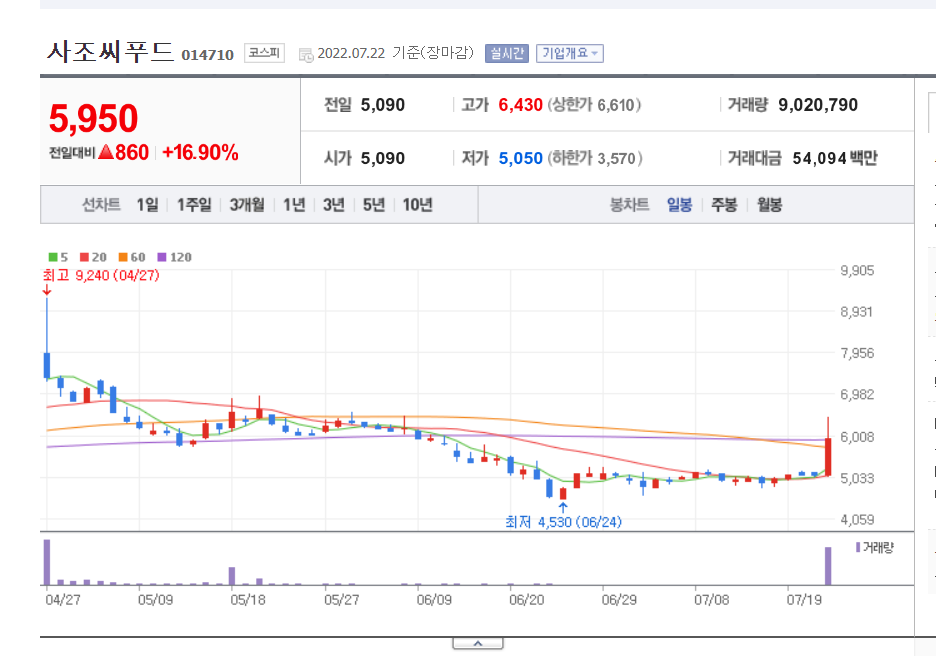The width and height of the screenshot is (936, 656).
Task: Select the 5년 line chart period
Action: [374, 205]
